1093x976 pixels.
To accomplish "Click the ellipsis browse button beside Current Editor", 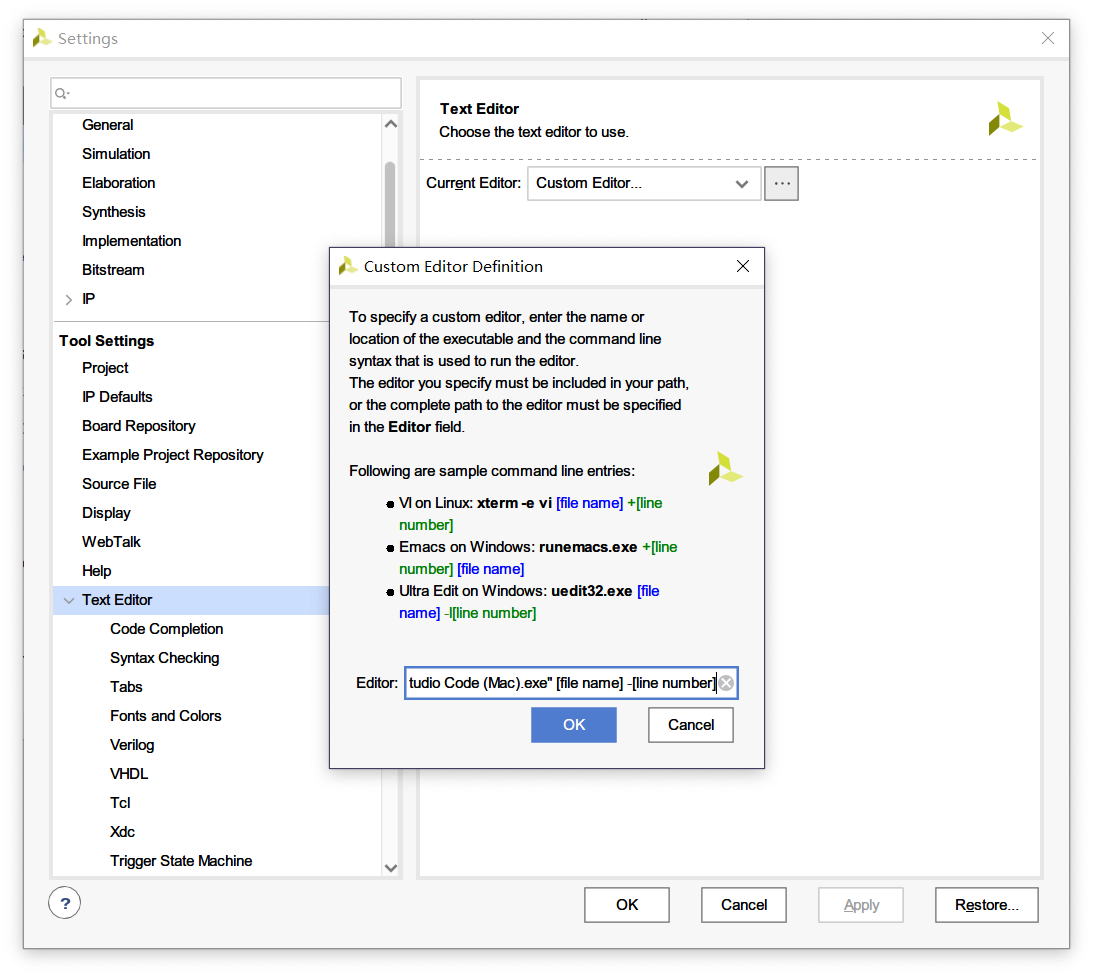I will tap(781, 184).
